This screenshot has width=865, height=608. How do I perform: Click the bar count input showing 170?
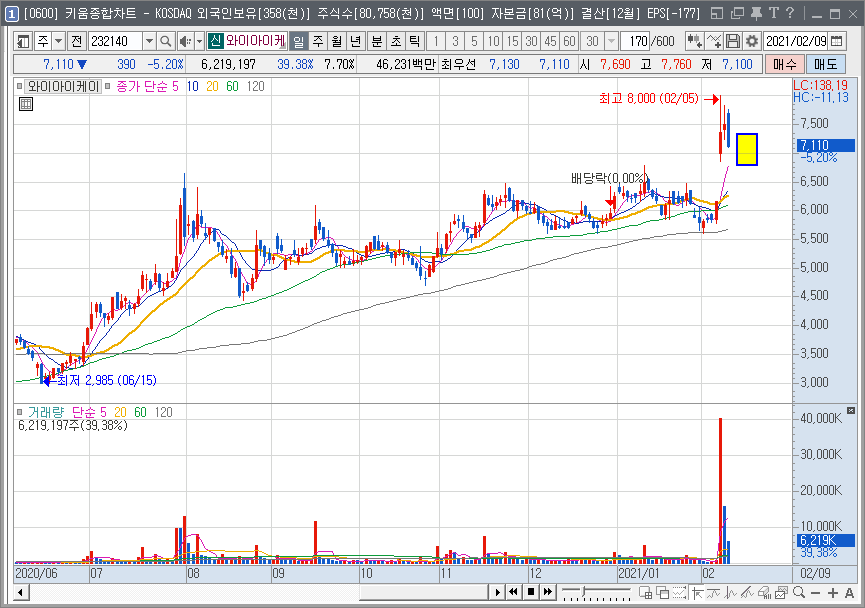pos(637,41)
